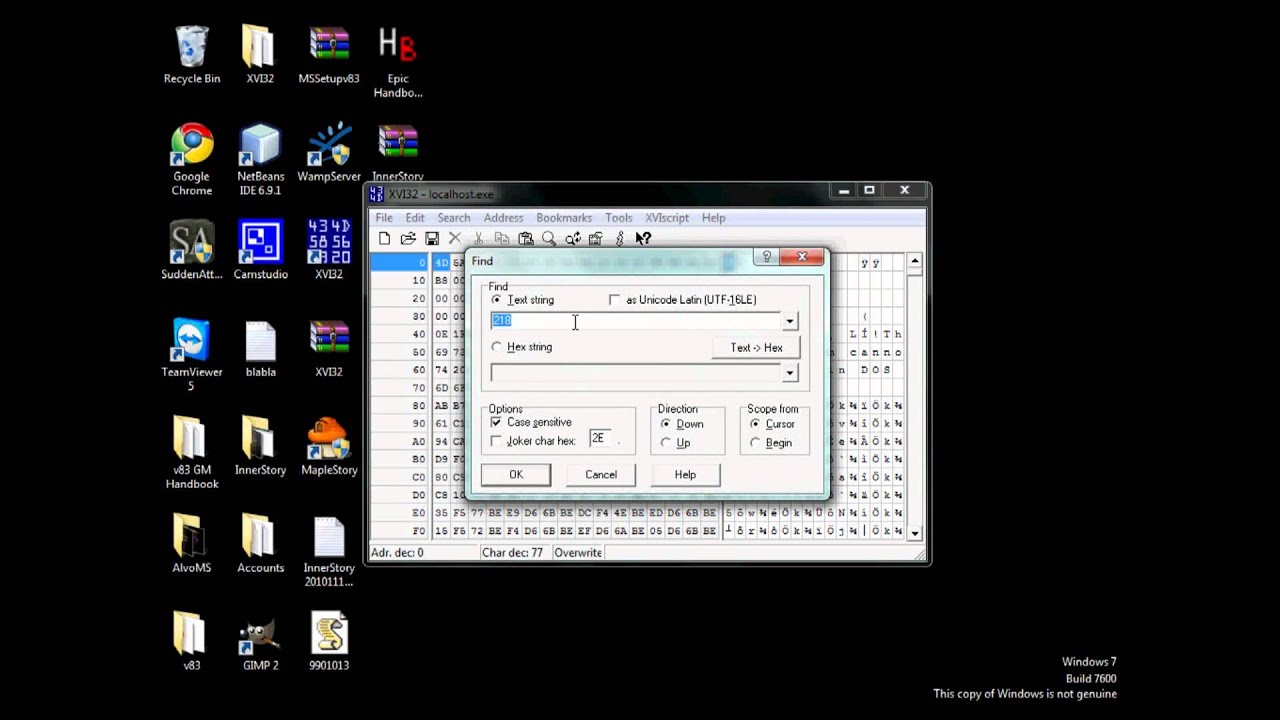This screenshot has width=1280, height=720.
Task: Click 'Overwrite' in the status bar
Action: click(578, 553)
